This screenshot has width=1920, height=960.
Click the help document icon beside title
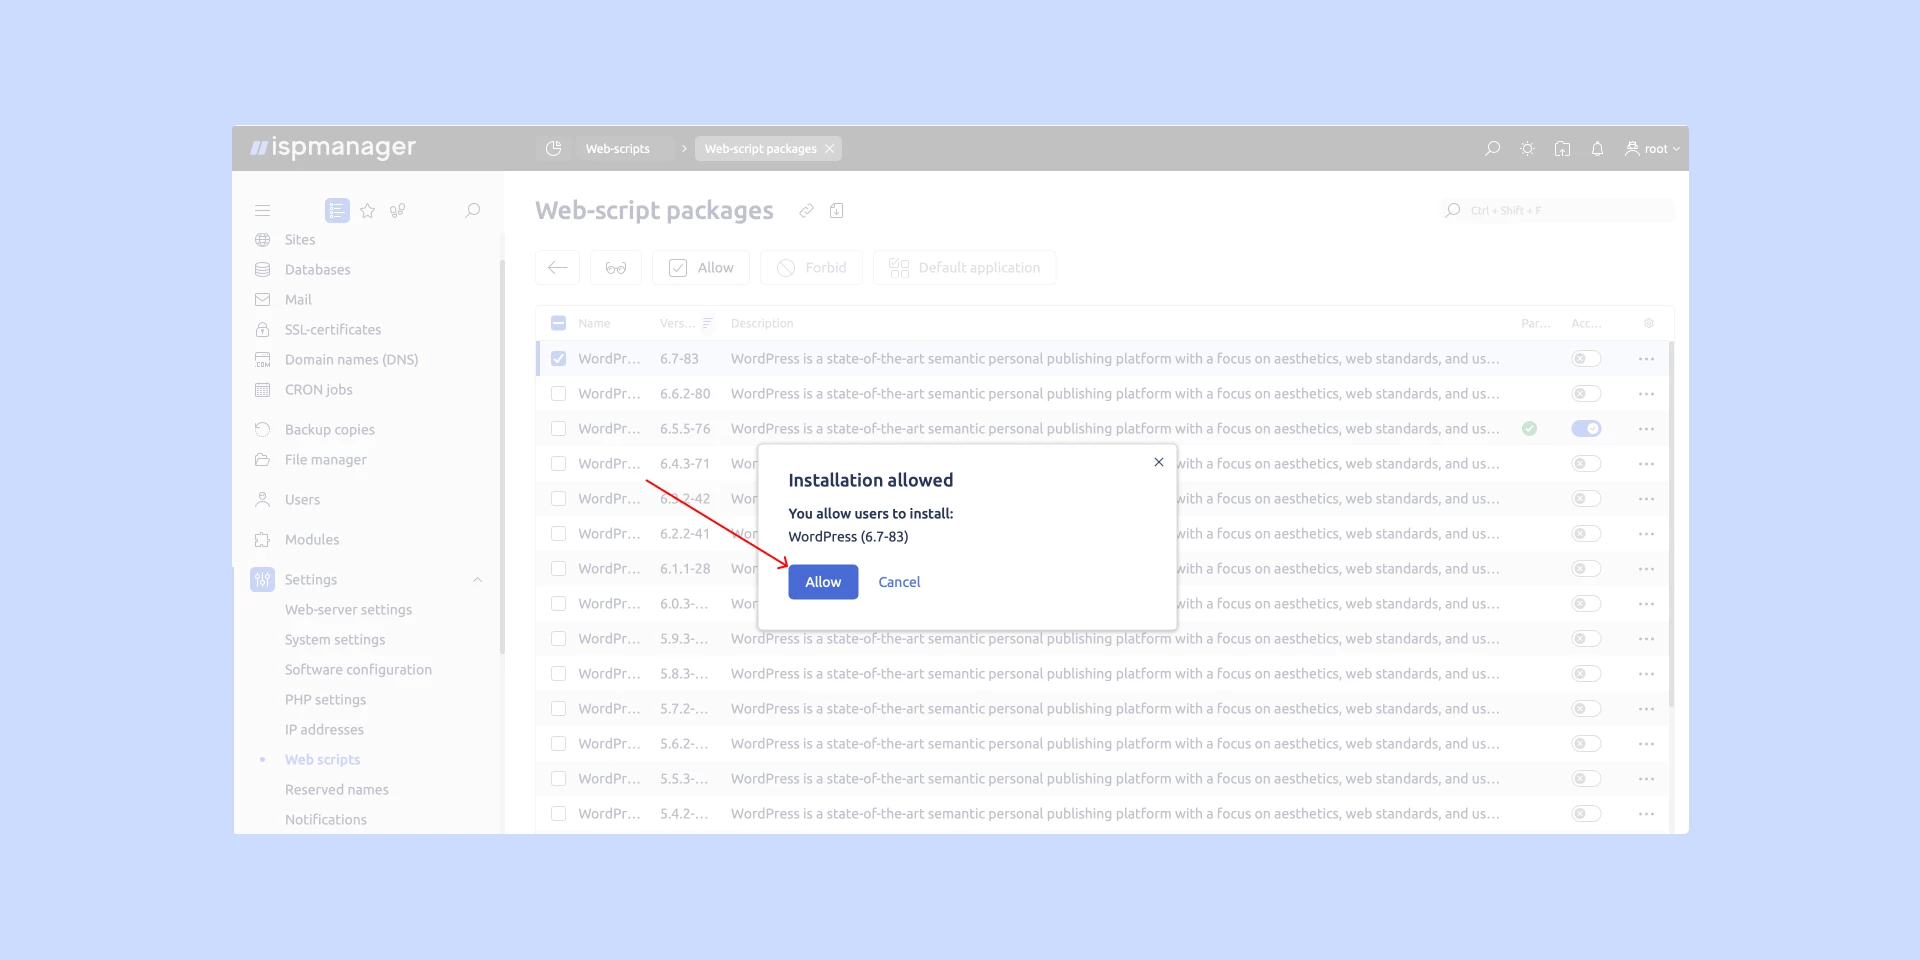pos(837,211)
